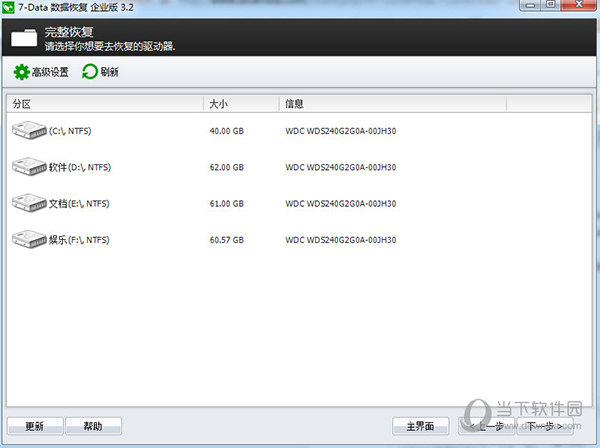Return to 主界面 main screen
Screen dimensions: 600x448
pyautogui.click(x=421, y=426)
